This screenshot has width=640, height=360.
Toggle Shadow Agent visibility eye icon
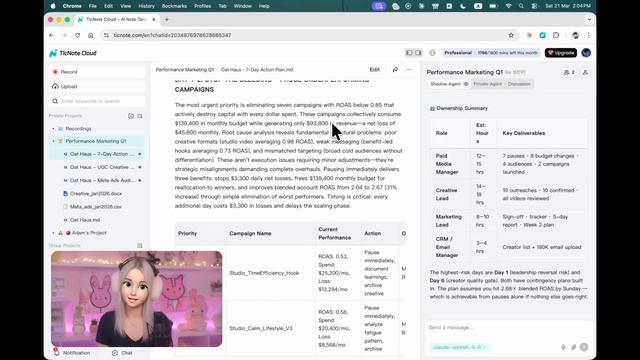point(466,84)
